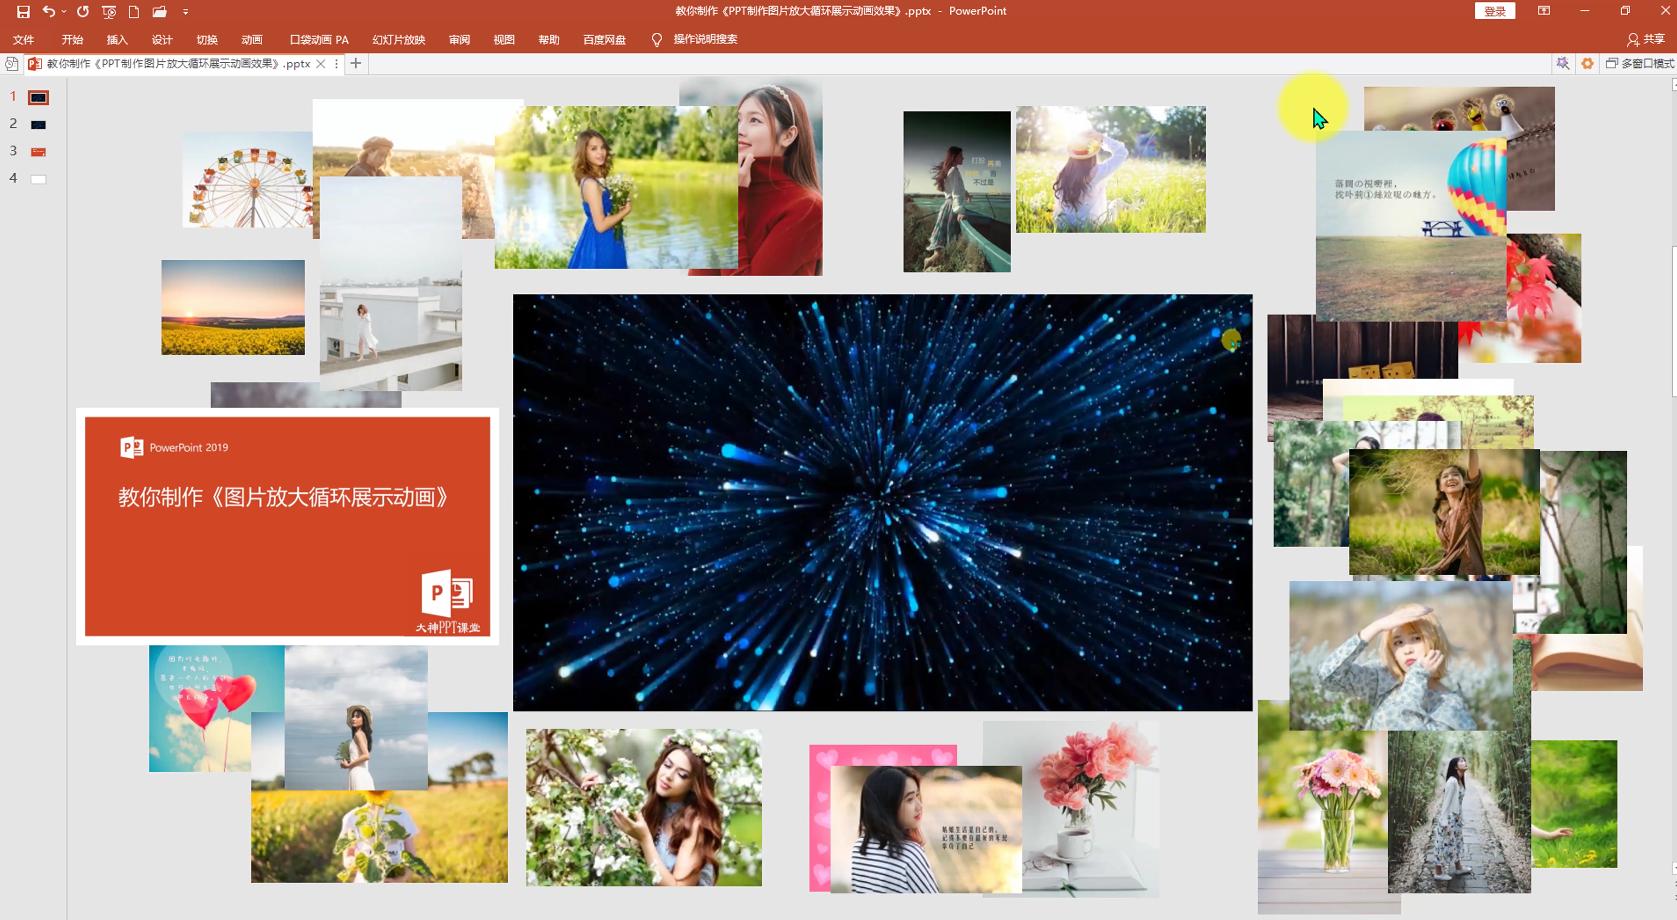Click the magic wand icon in tab bar
1677x920 pixels.
point(1563,64)
